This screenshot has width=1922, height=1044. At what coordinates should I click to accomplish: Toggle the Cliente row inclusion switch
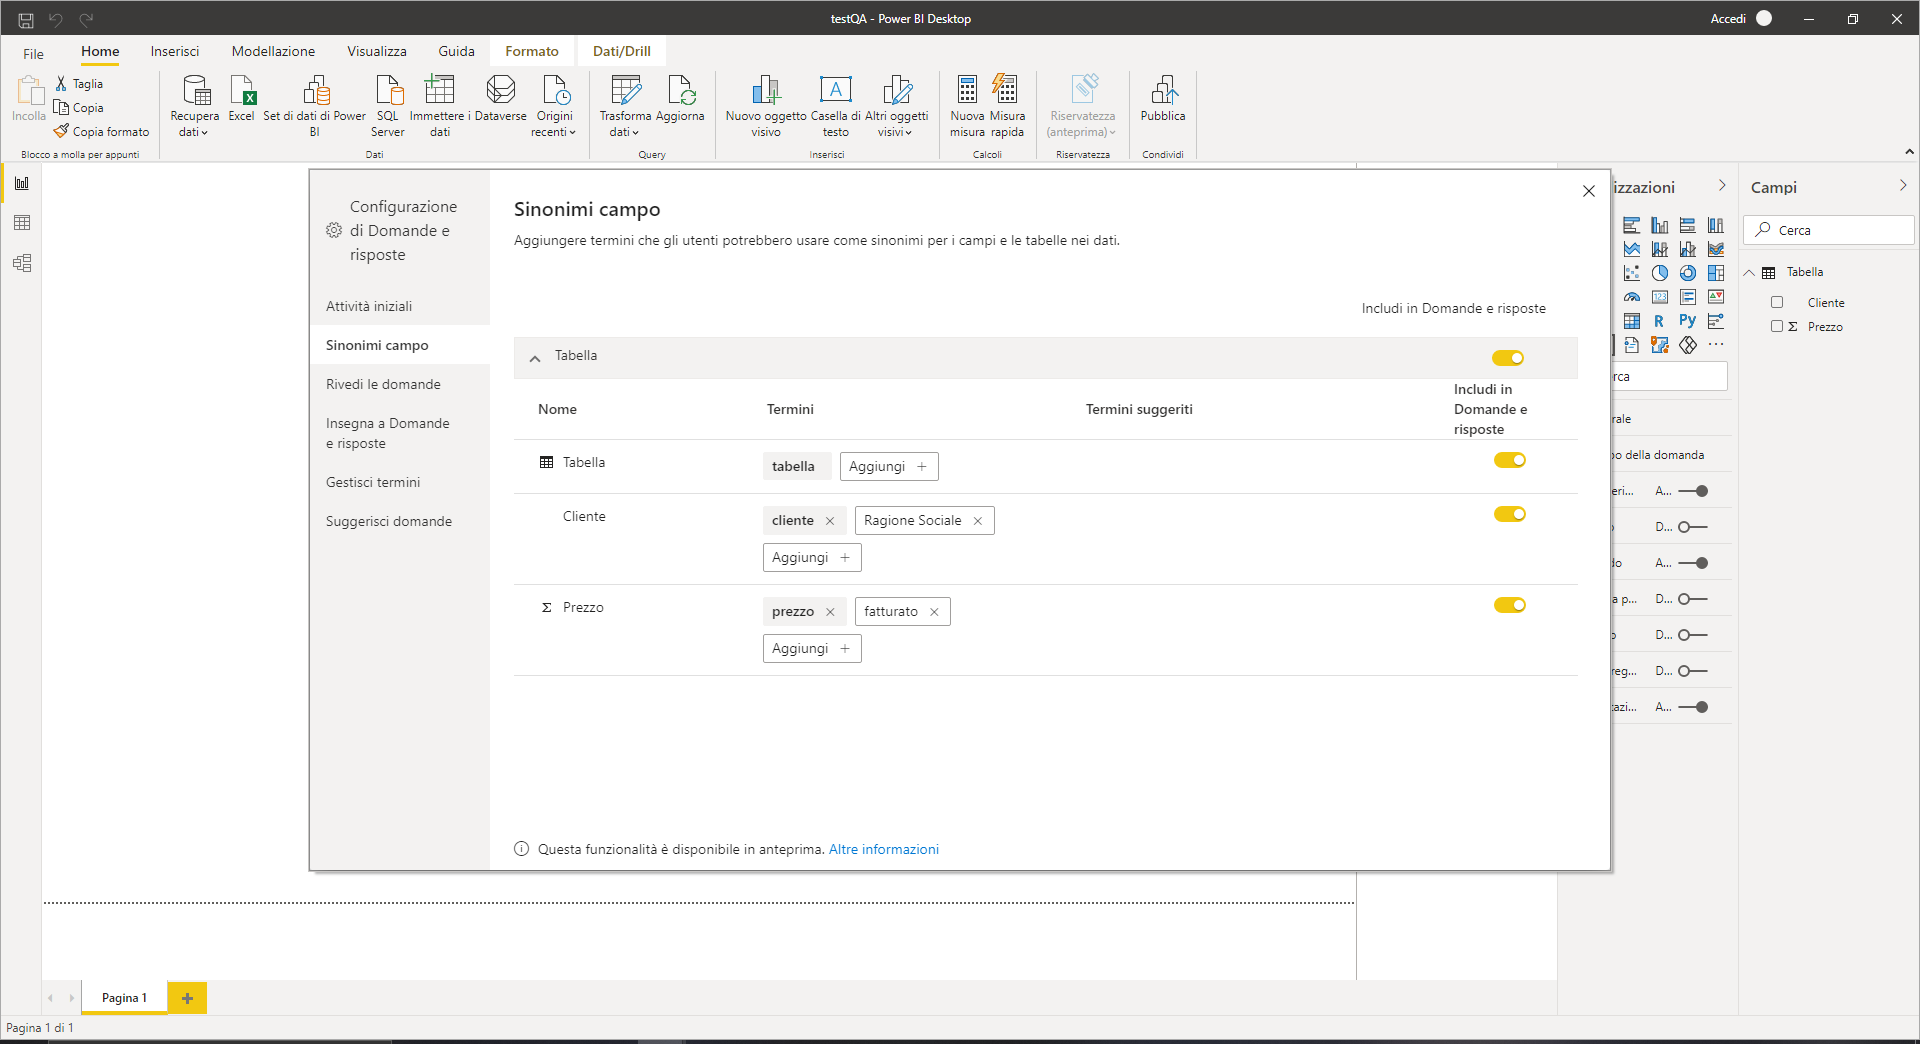pyautogui.click(x=1510, y=514)
